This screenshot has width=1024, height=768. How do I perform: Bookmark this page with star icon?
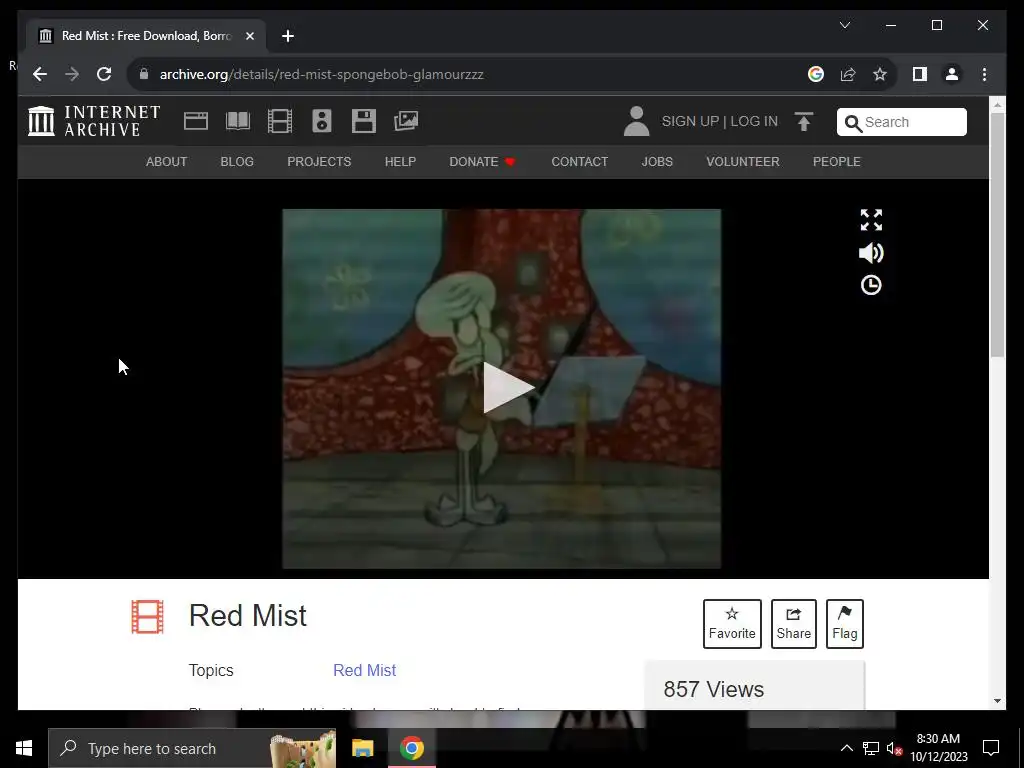pyautogui.click(x=880, y=74)
